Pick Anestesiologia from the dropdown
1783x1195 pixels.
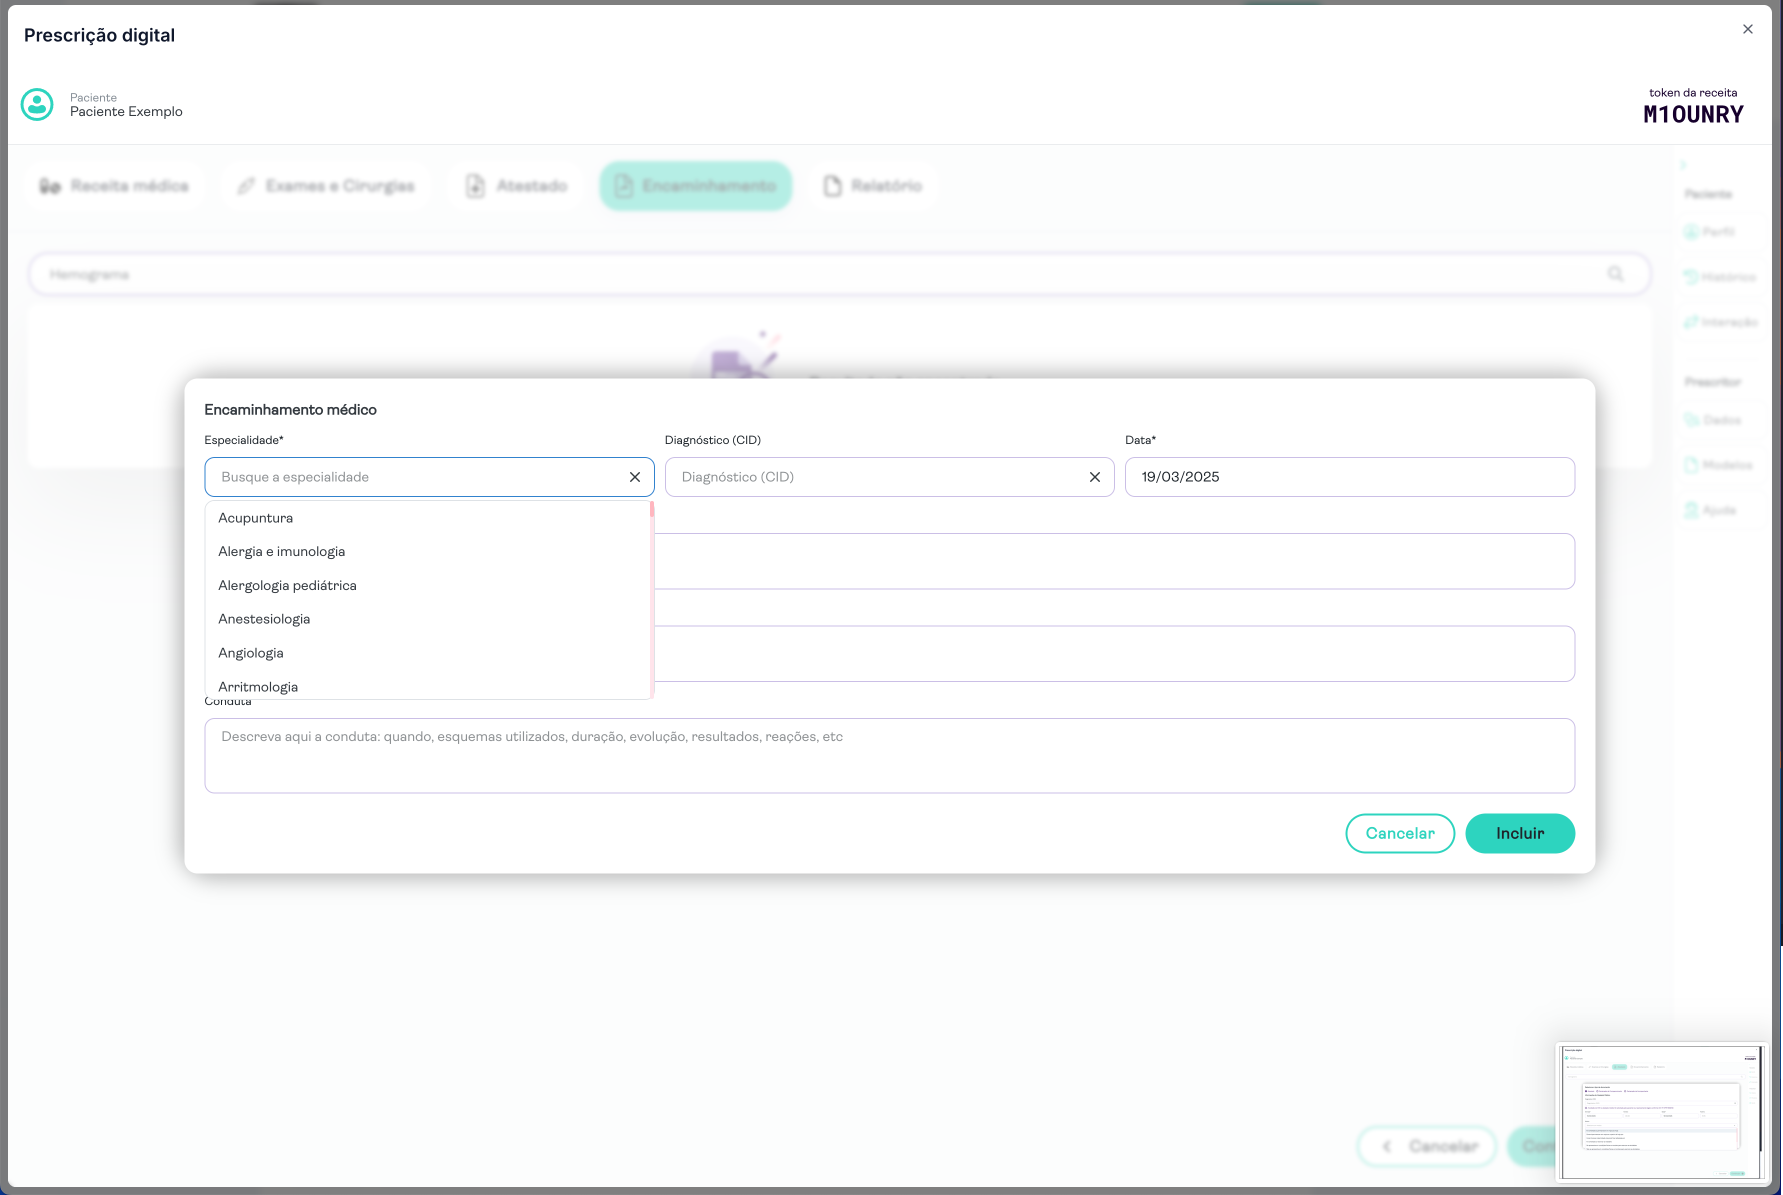[264, 619]
